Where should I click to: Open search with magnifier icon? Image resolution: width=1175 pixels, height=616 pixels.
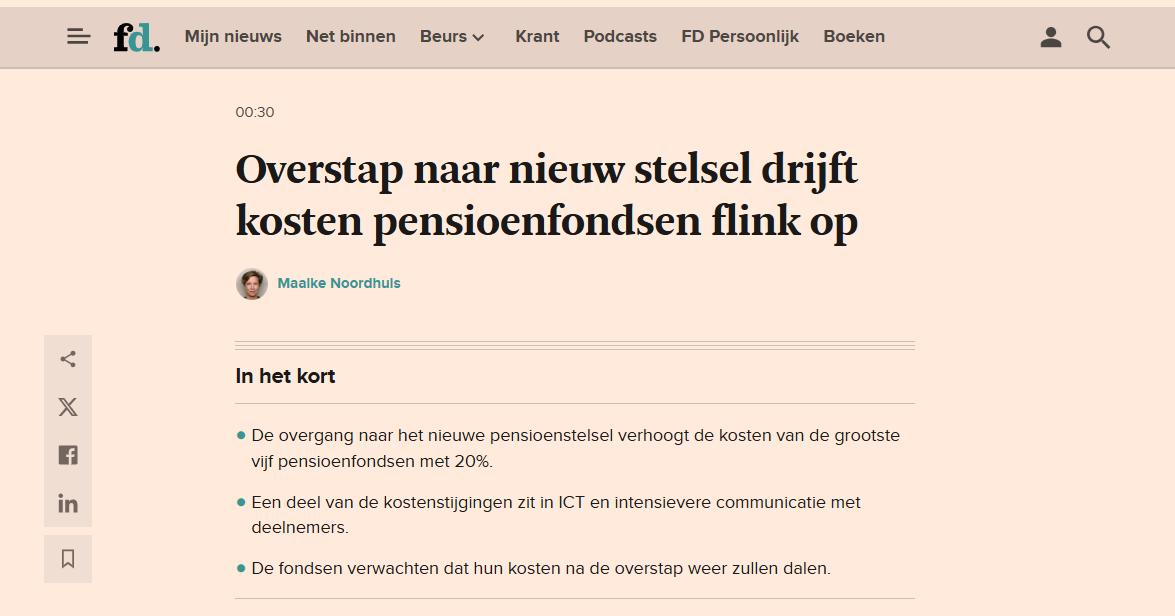(1098, 37)
